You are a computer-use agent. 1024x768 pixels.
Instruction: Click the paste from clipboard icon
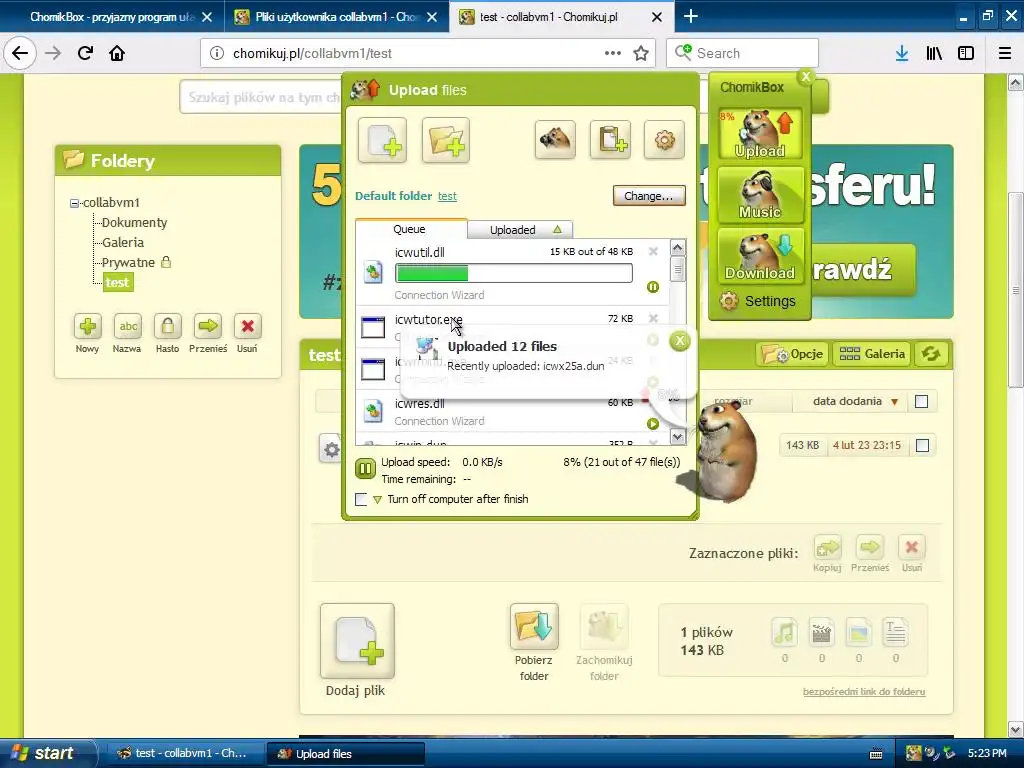coord(611,139)
